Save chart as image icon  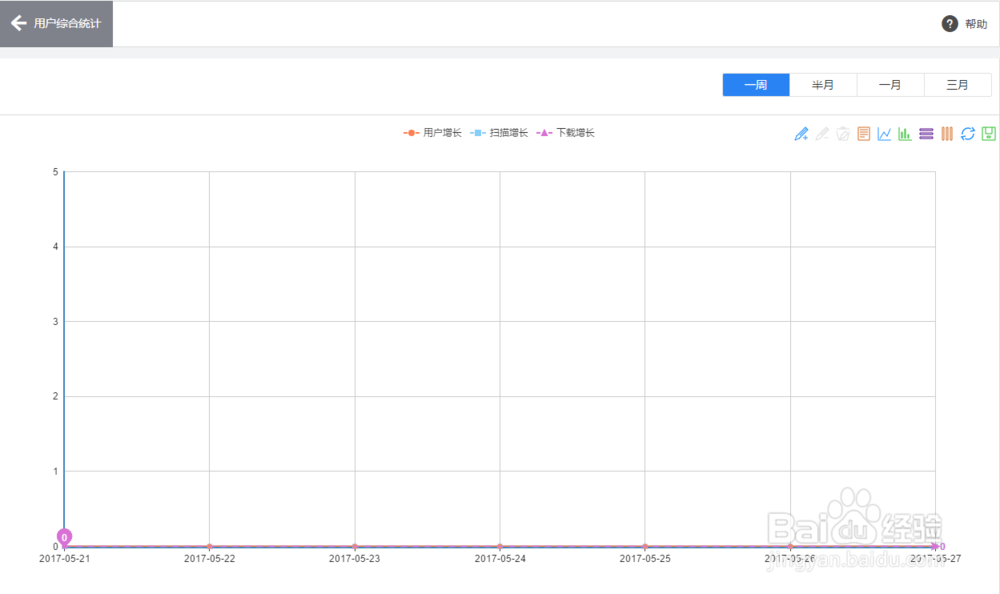pyautogui.click(x=988, y=134)
